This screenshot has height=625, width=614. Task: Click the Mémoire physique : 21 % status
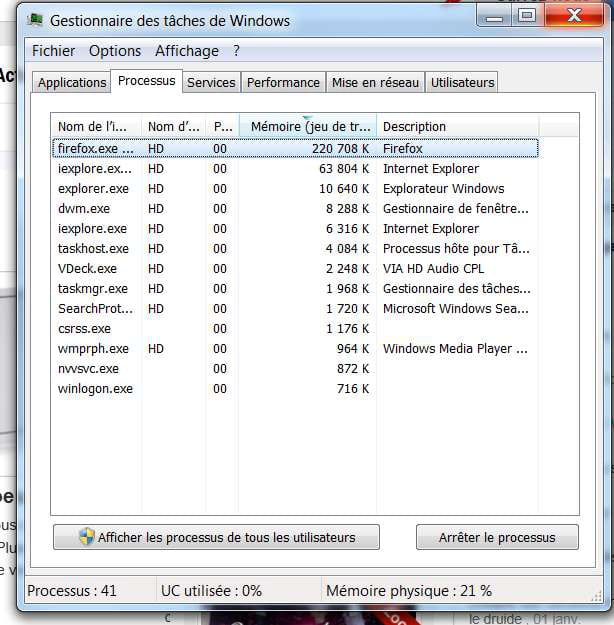pyautogui.click(x=409, y=591)
